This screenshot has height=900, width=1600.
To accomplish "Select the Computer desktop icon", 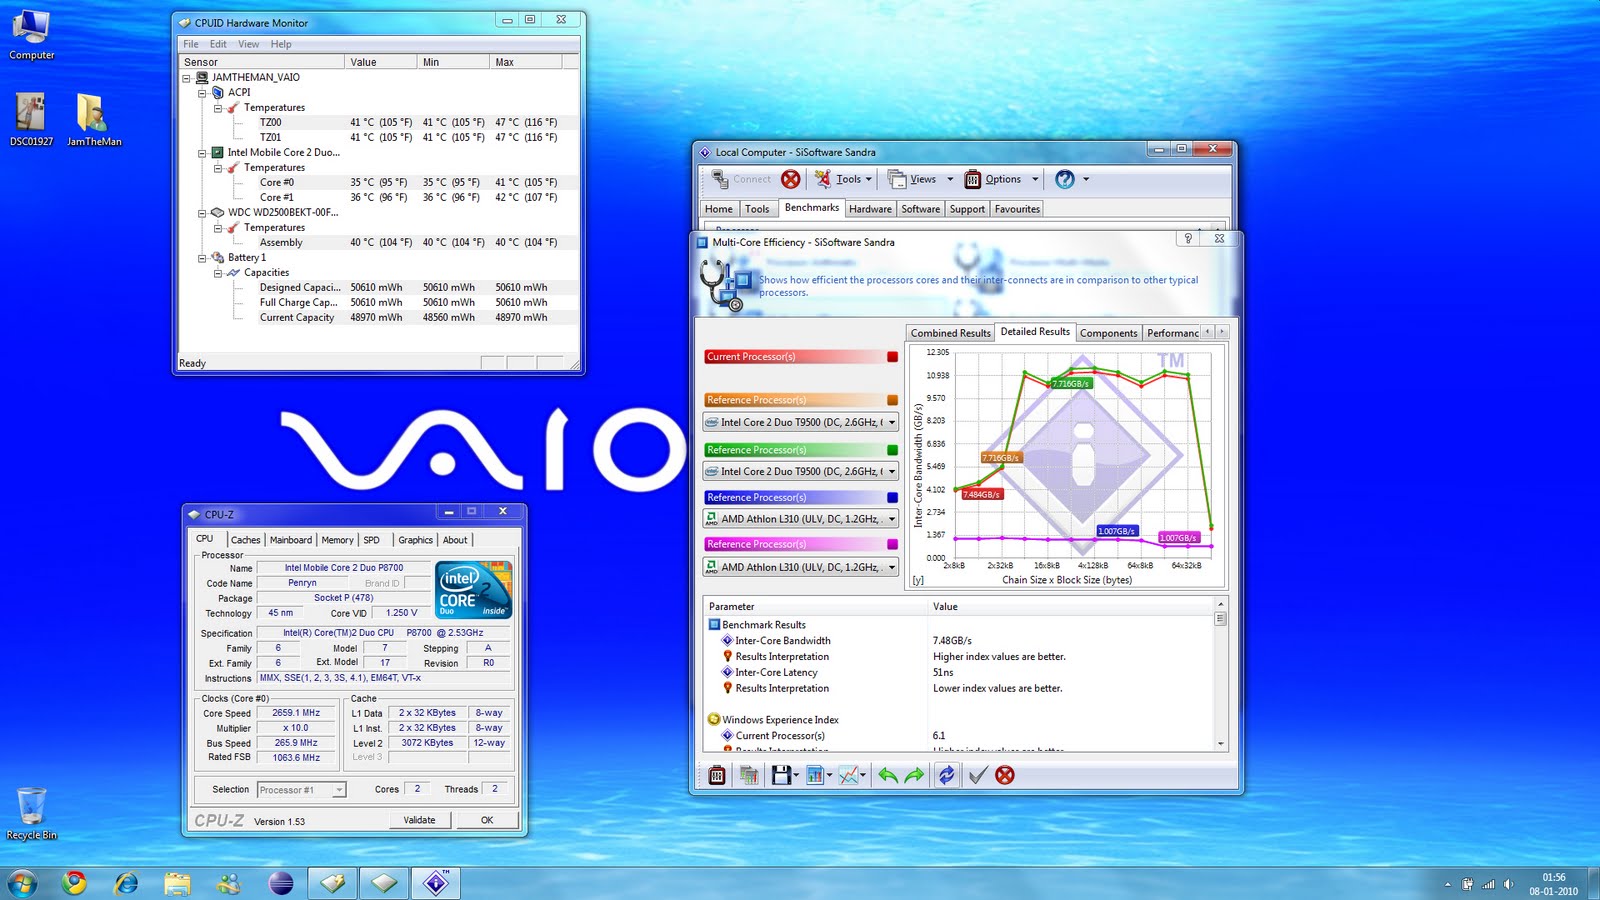I will pyautogui.click(x=32, y=35).
